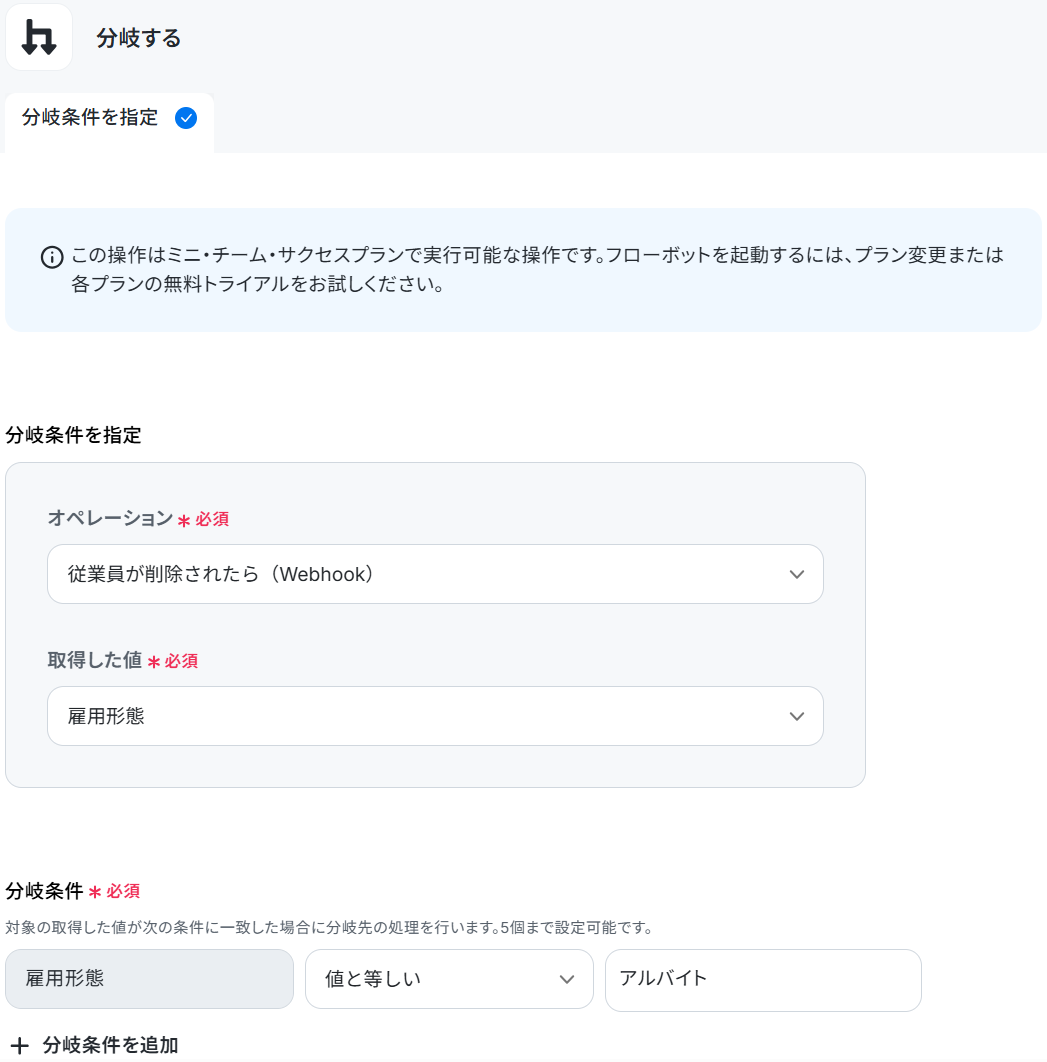Click the blue checkmark icon on the tab

tap(186, 118)
